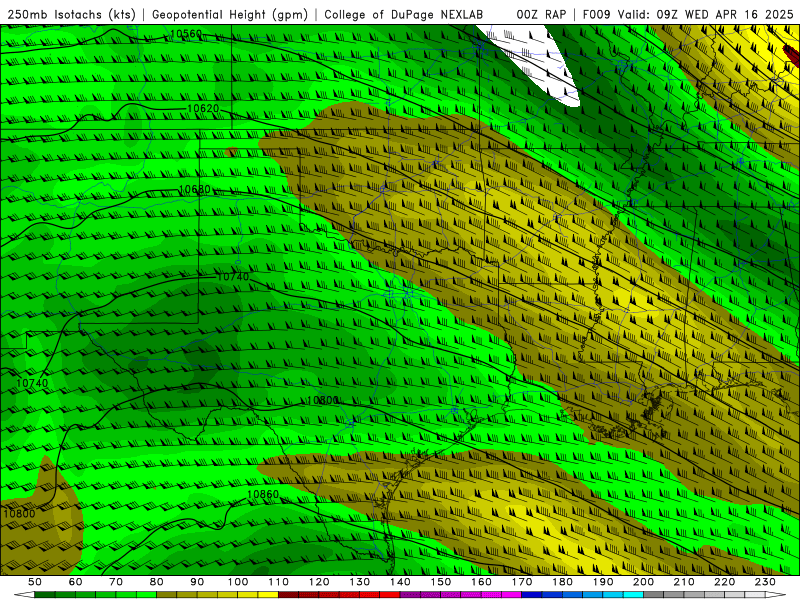This screenshot has width=800, height=600.
Task: Click the '200' value on the color scale
Action: pyautogui.click(x=644, y=582)
